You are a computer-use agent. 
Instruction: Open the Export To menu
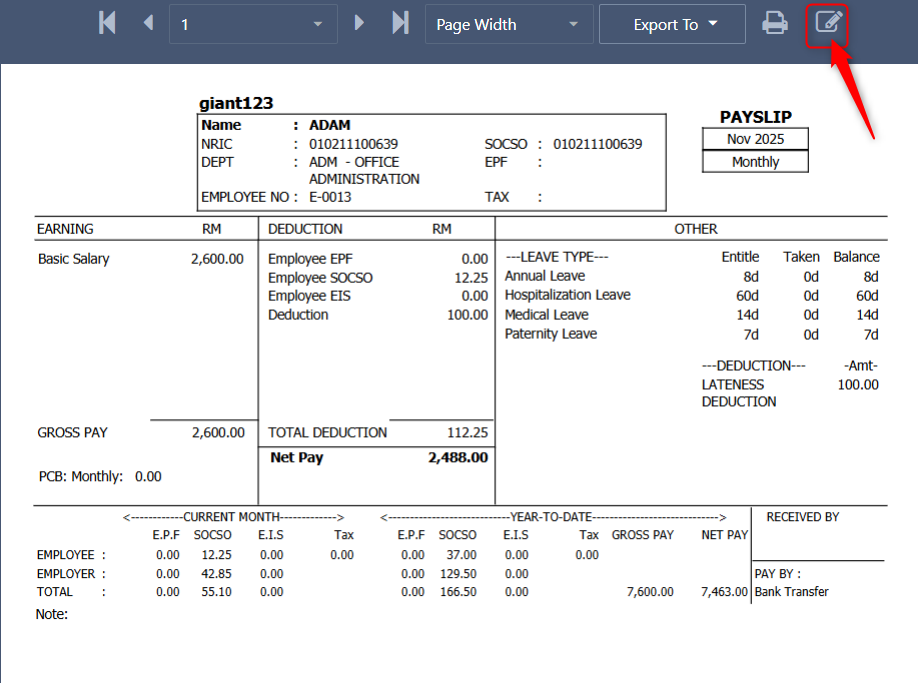(x=672, y=24)
